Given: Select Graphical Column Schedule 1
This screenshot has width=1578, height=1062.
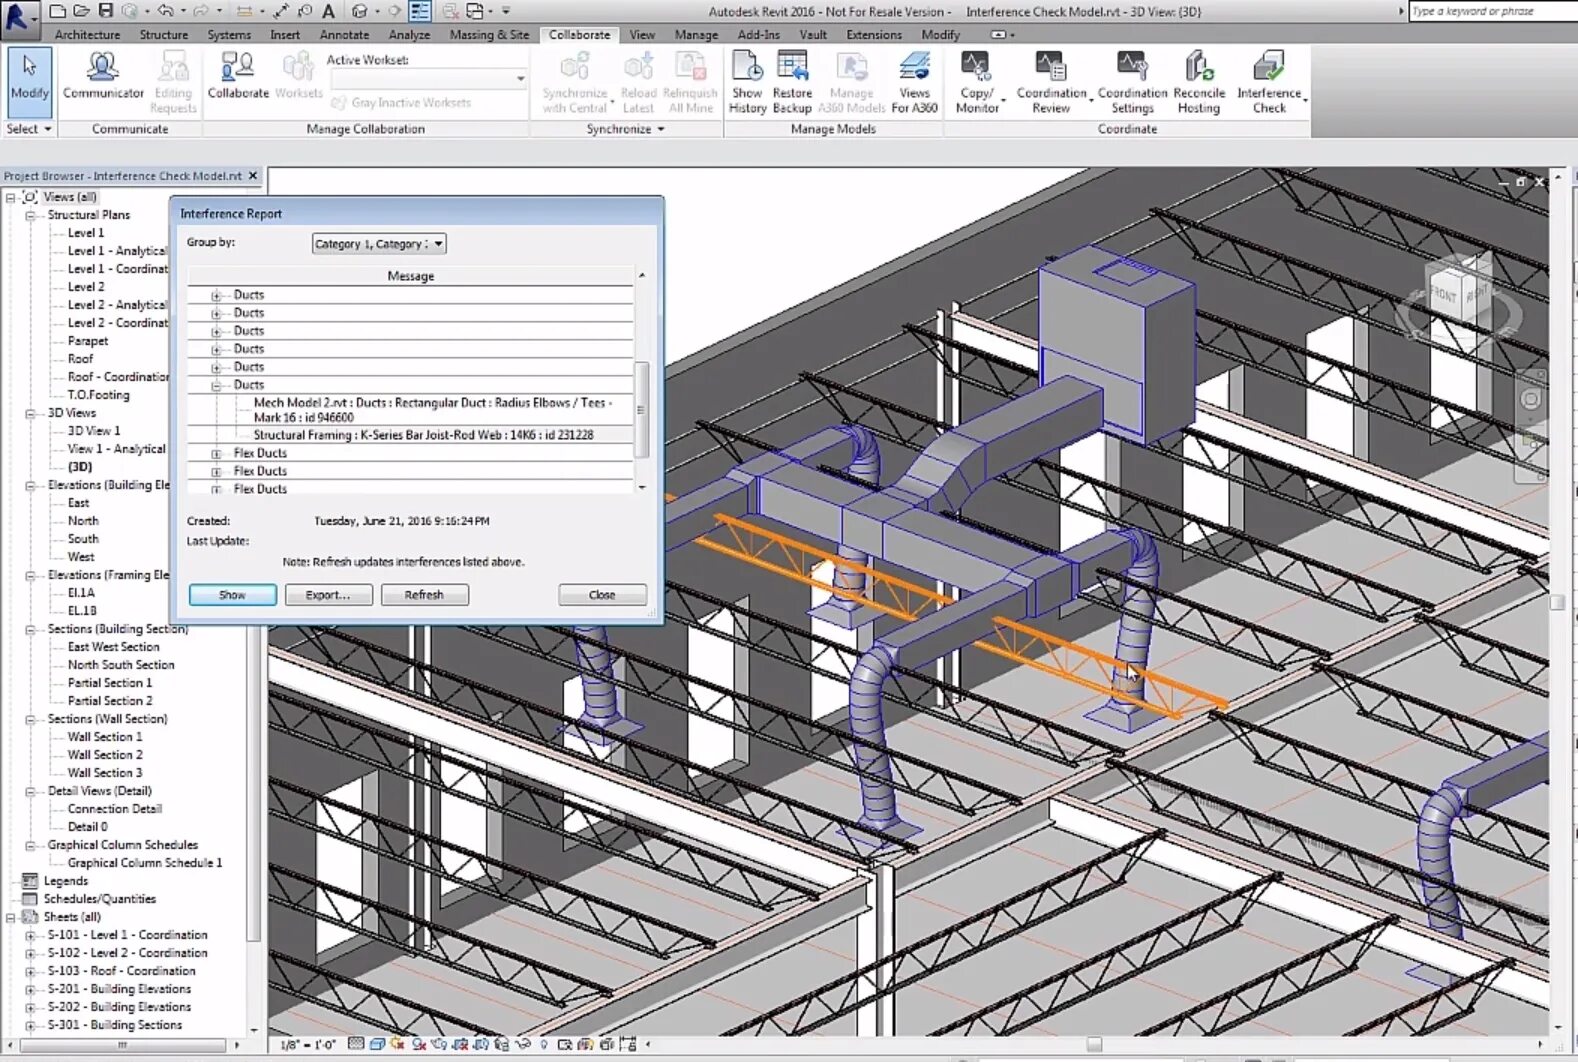Looking at the screenshot, I should click(x=145, y=863).
